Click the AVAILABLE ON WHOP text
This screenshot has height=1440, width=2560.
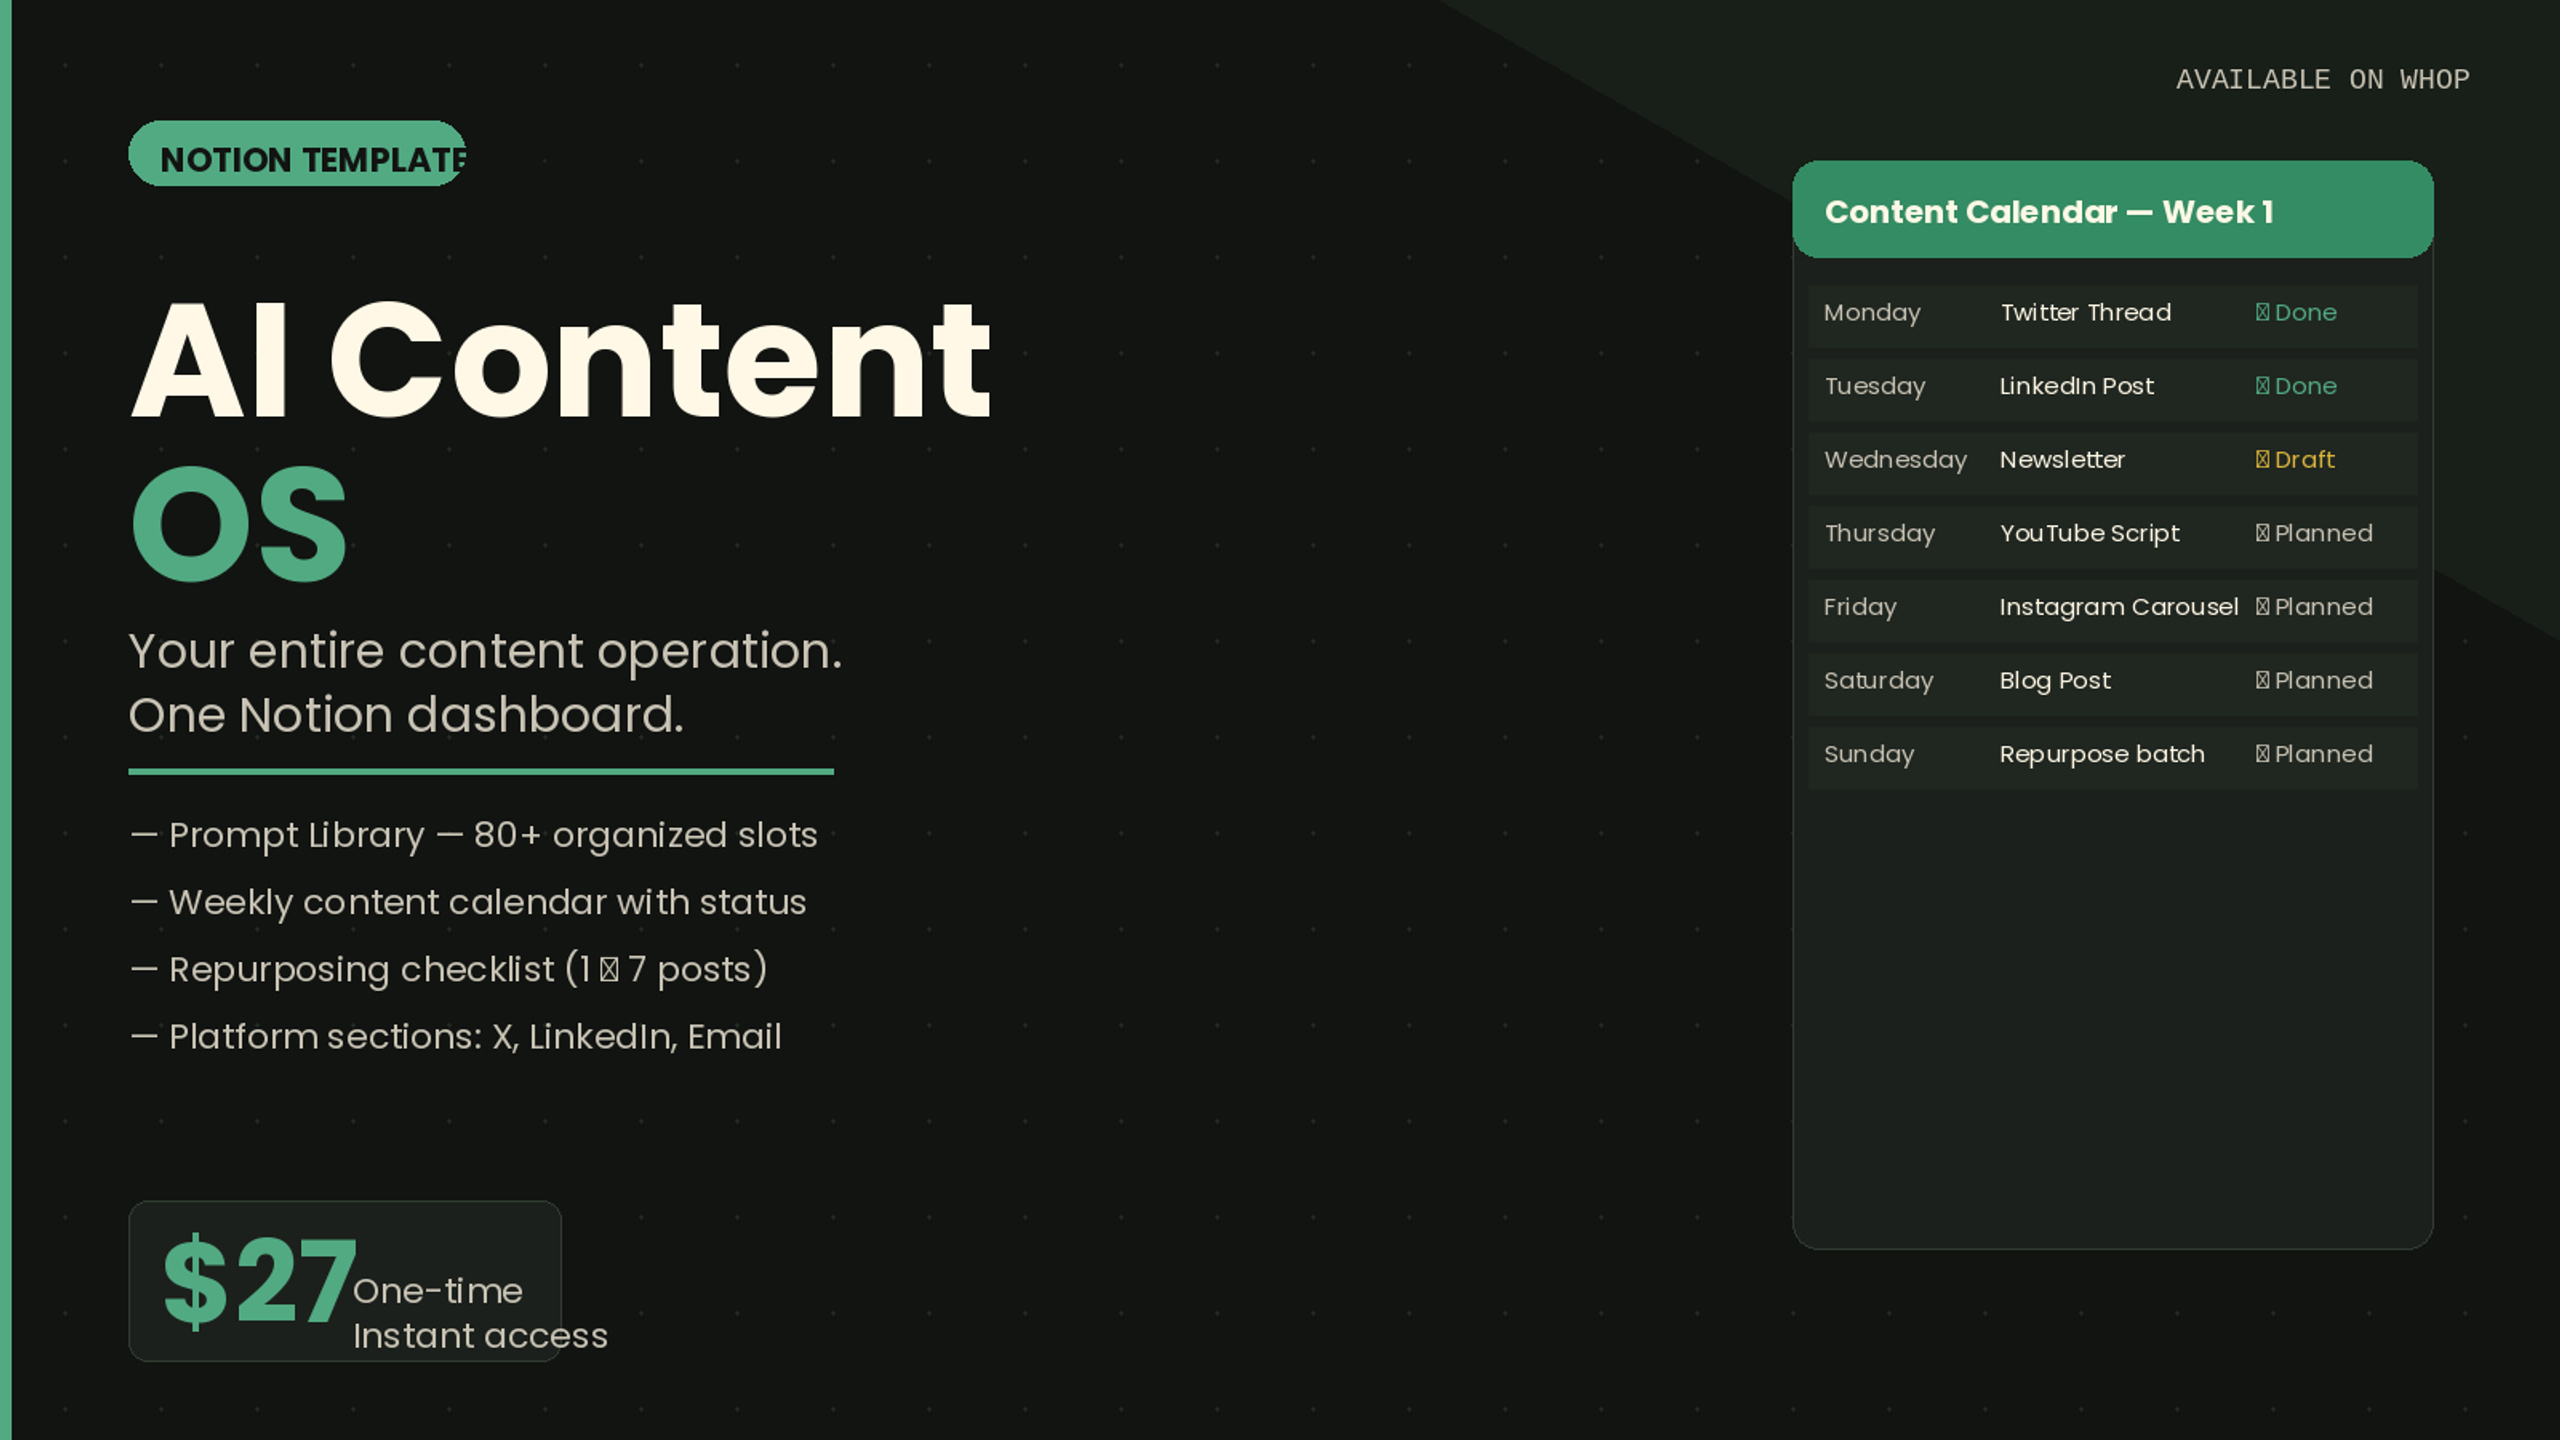click(x=2322, y=80)
